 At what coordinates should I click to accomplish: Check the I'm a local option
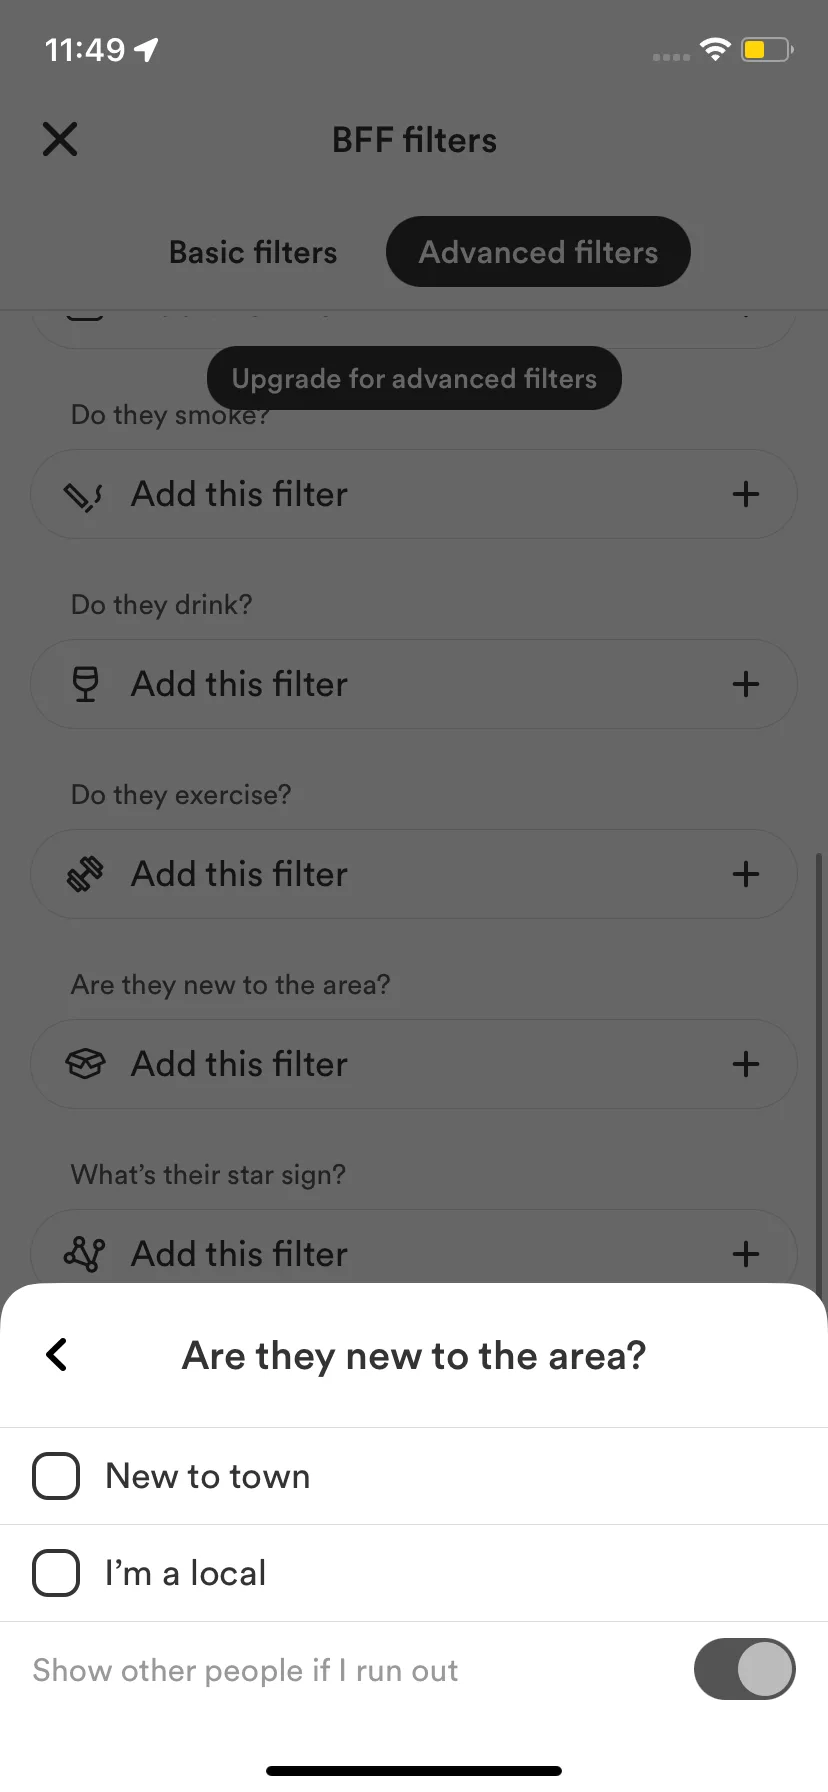tap(56, 1573)
